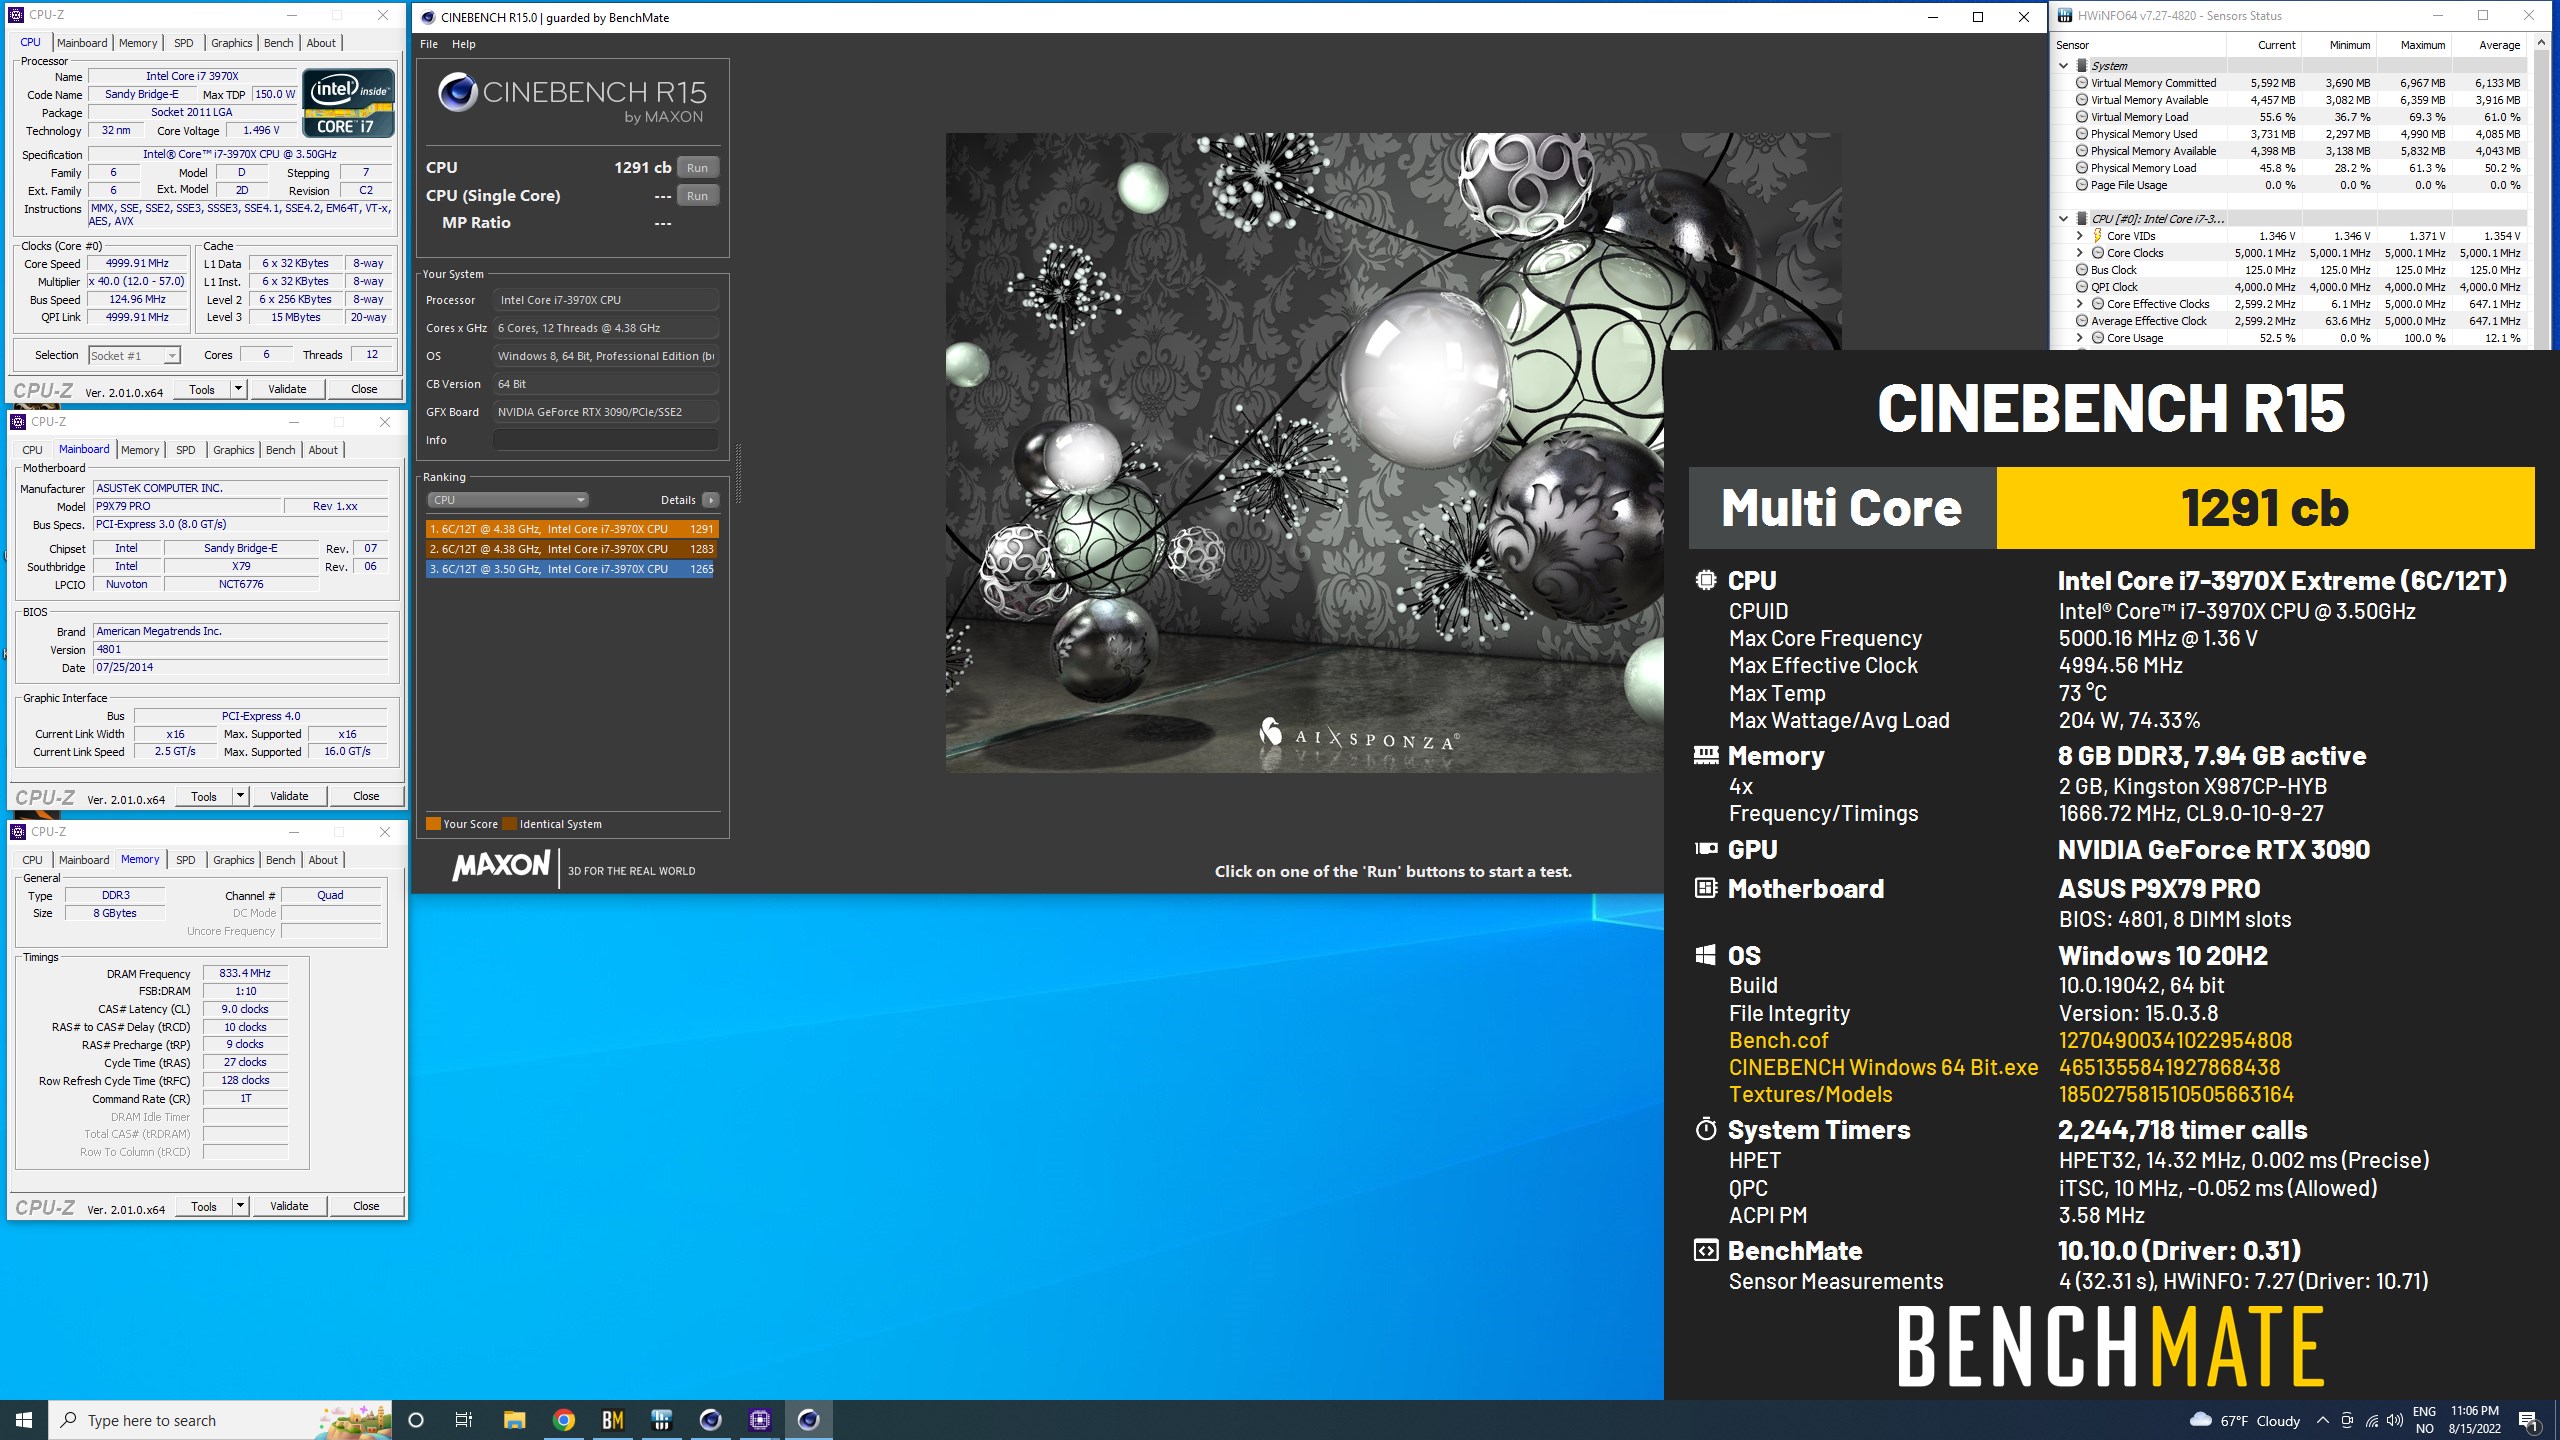The height and width of the screenshot is (1440, 2560).
Task: Click the clock icon beside QPI Clock
Action: (2082, 287)
